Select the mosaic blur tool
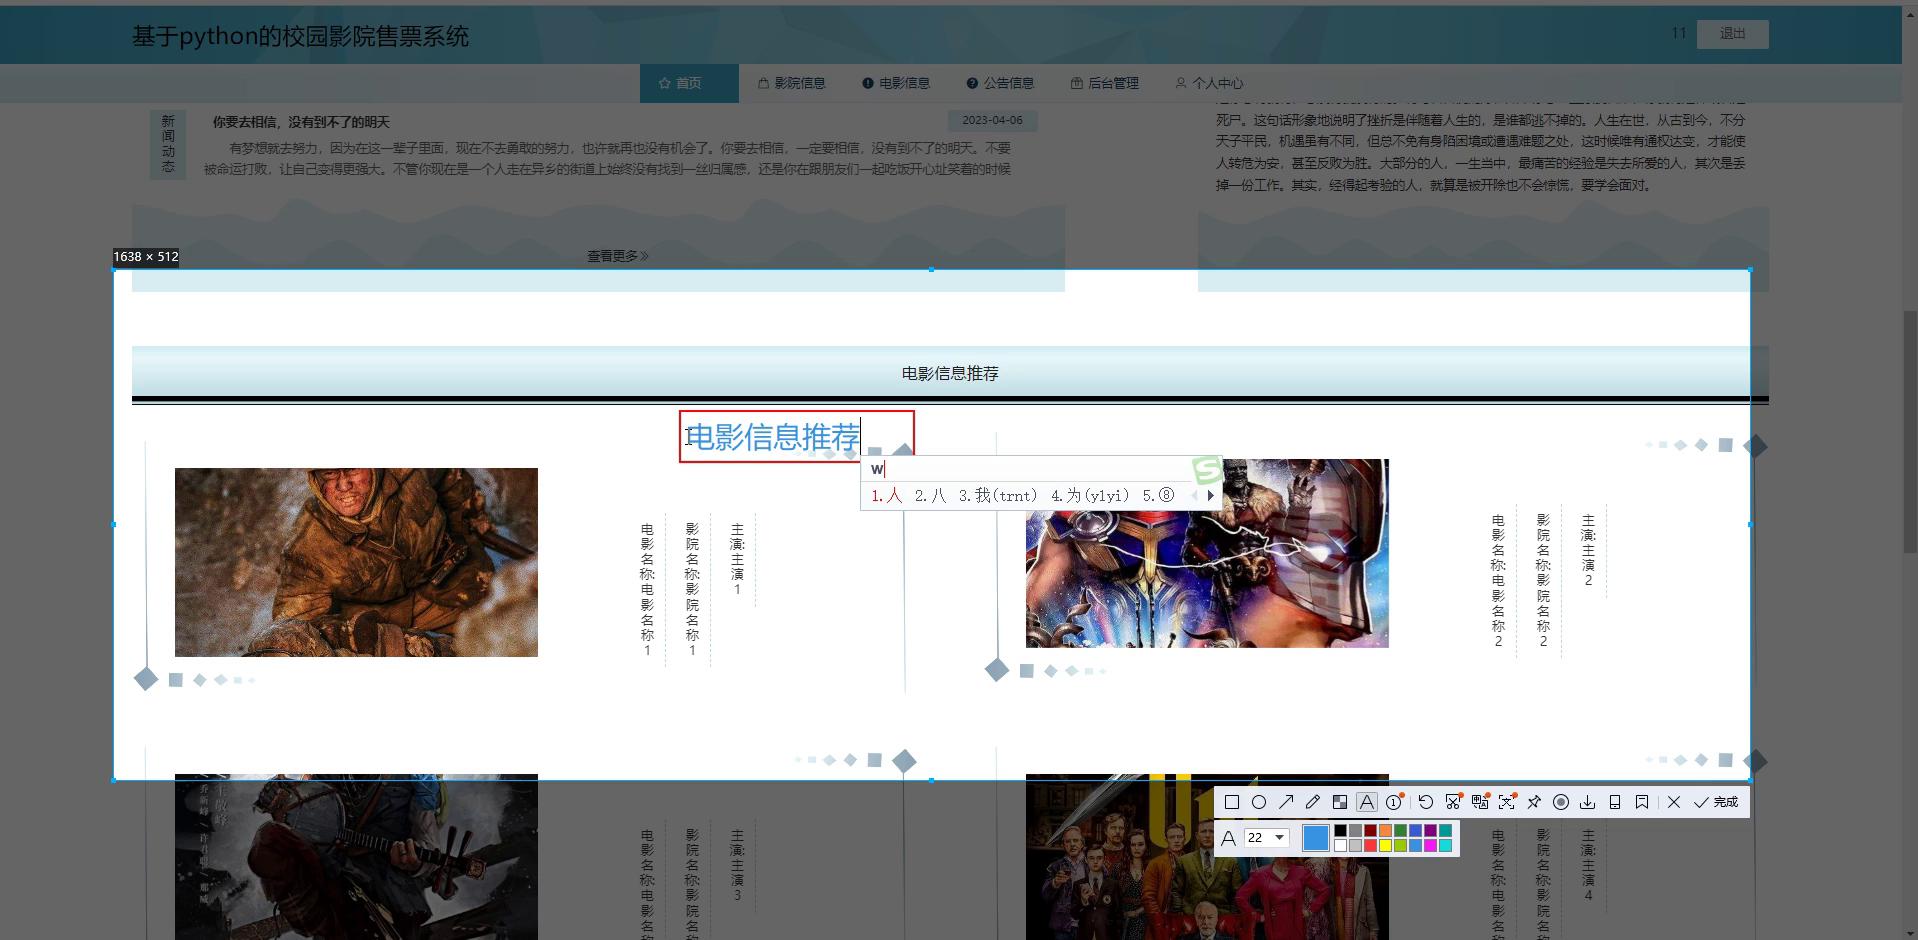 point(1340,802)
